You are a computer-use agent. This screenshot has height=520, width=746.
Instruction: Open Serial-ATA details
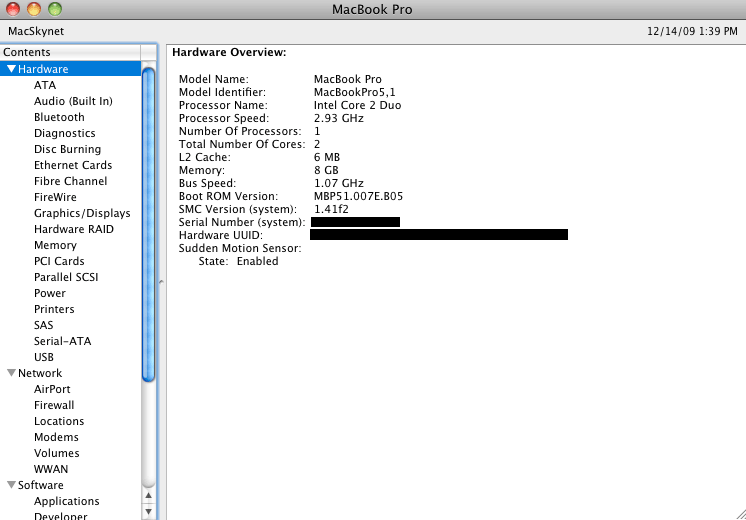click(62, 341)
